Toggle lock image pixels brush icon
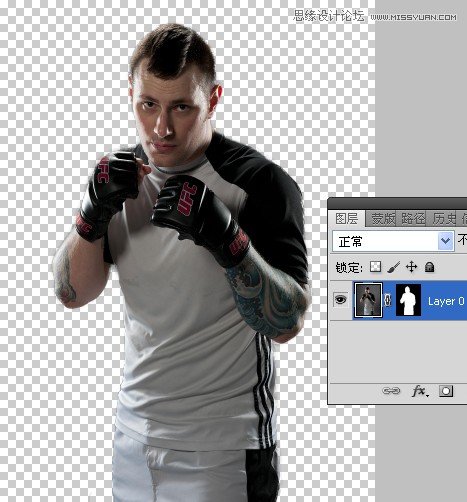This screenshot has width=467, height=502. (394, 267)
